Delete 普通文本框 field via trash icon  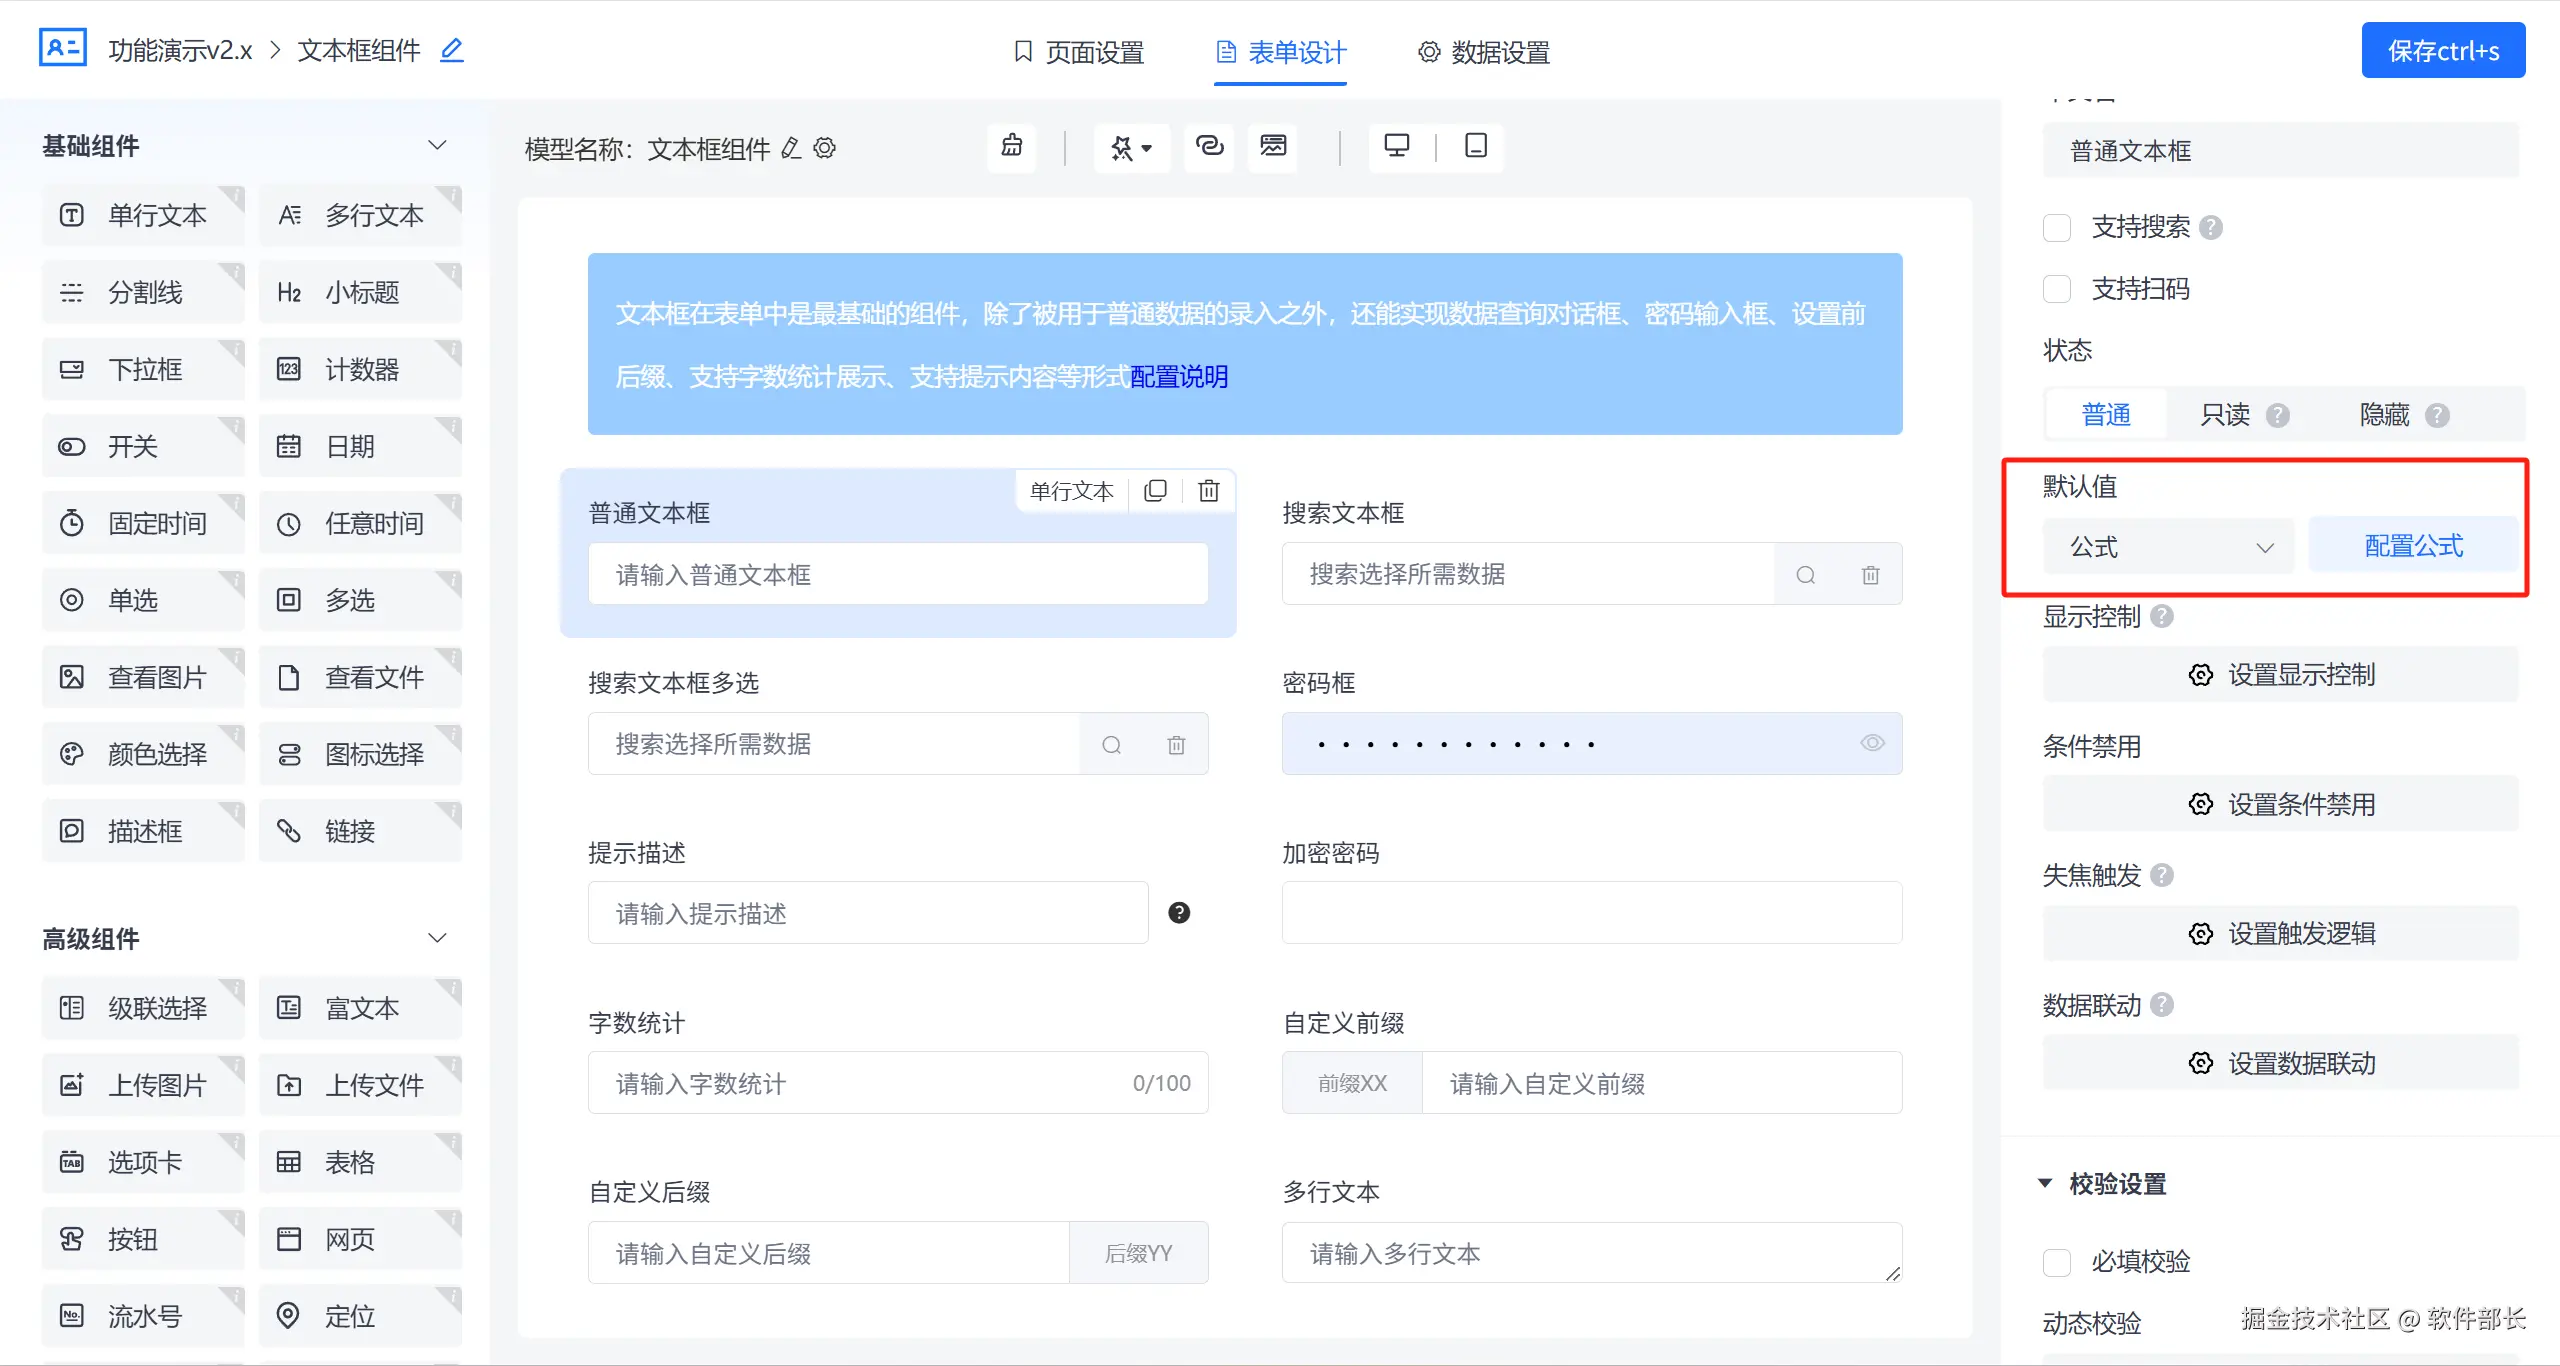point(1209,491)
